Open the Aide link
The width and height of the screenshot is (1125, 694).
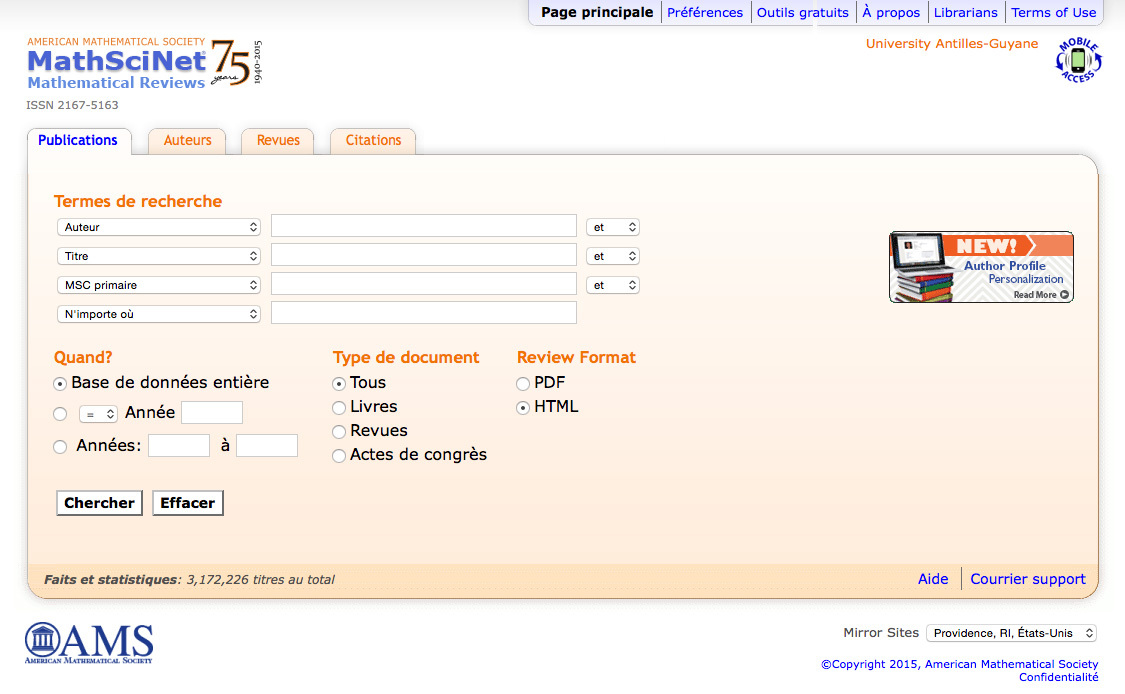pos(932,579)
